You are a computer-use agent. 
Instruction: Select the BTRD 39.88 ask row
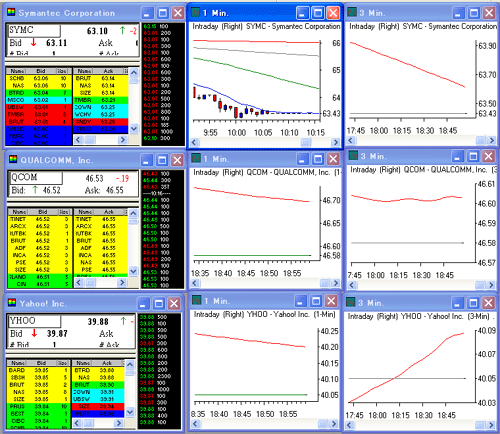tap(98, 370)
